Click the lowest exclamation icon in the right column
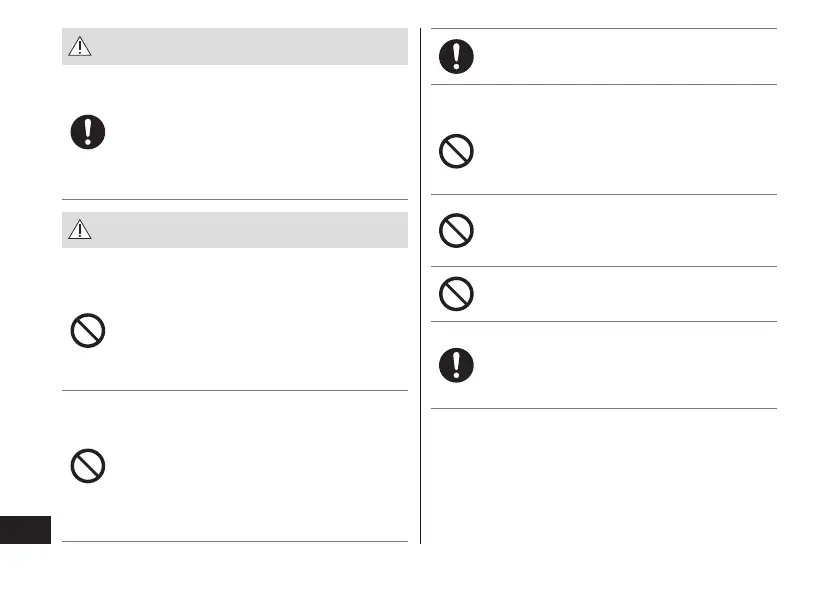839x595 pixels. point(456,365)
